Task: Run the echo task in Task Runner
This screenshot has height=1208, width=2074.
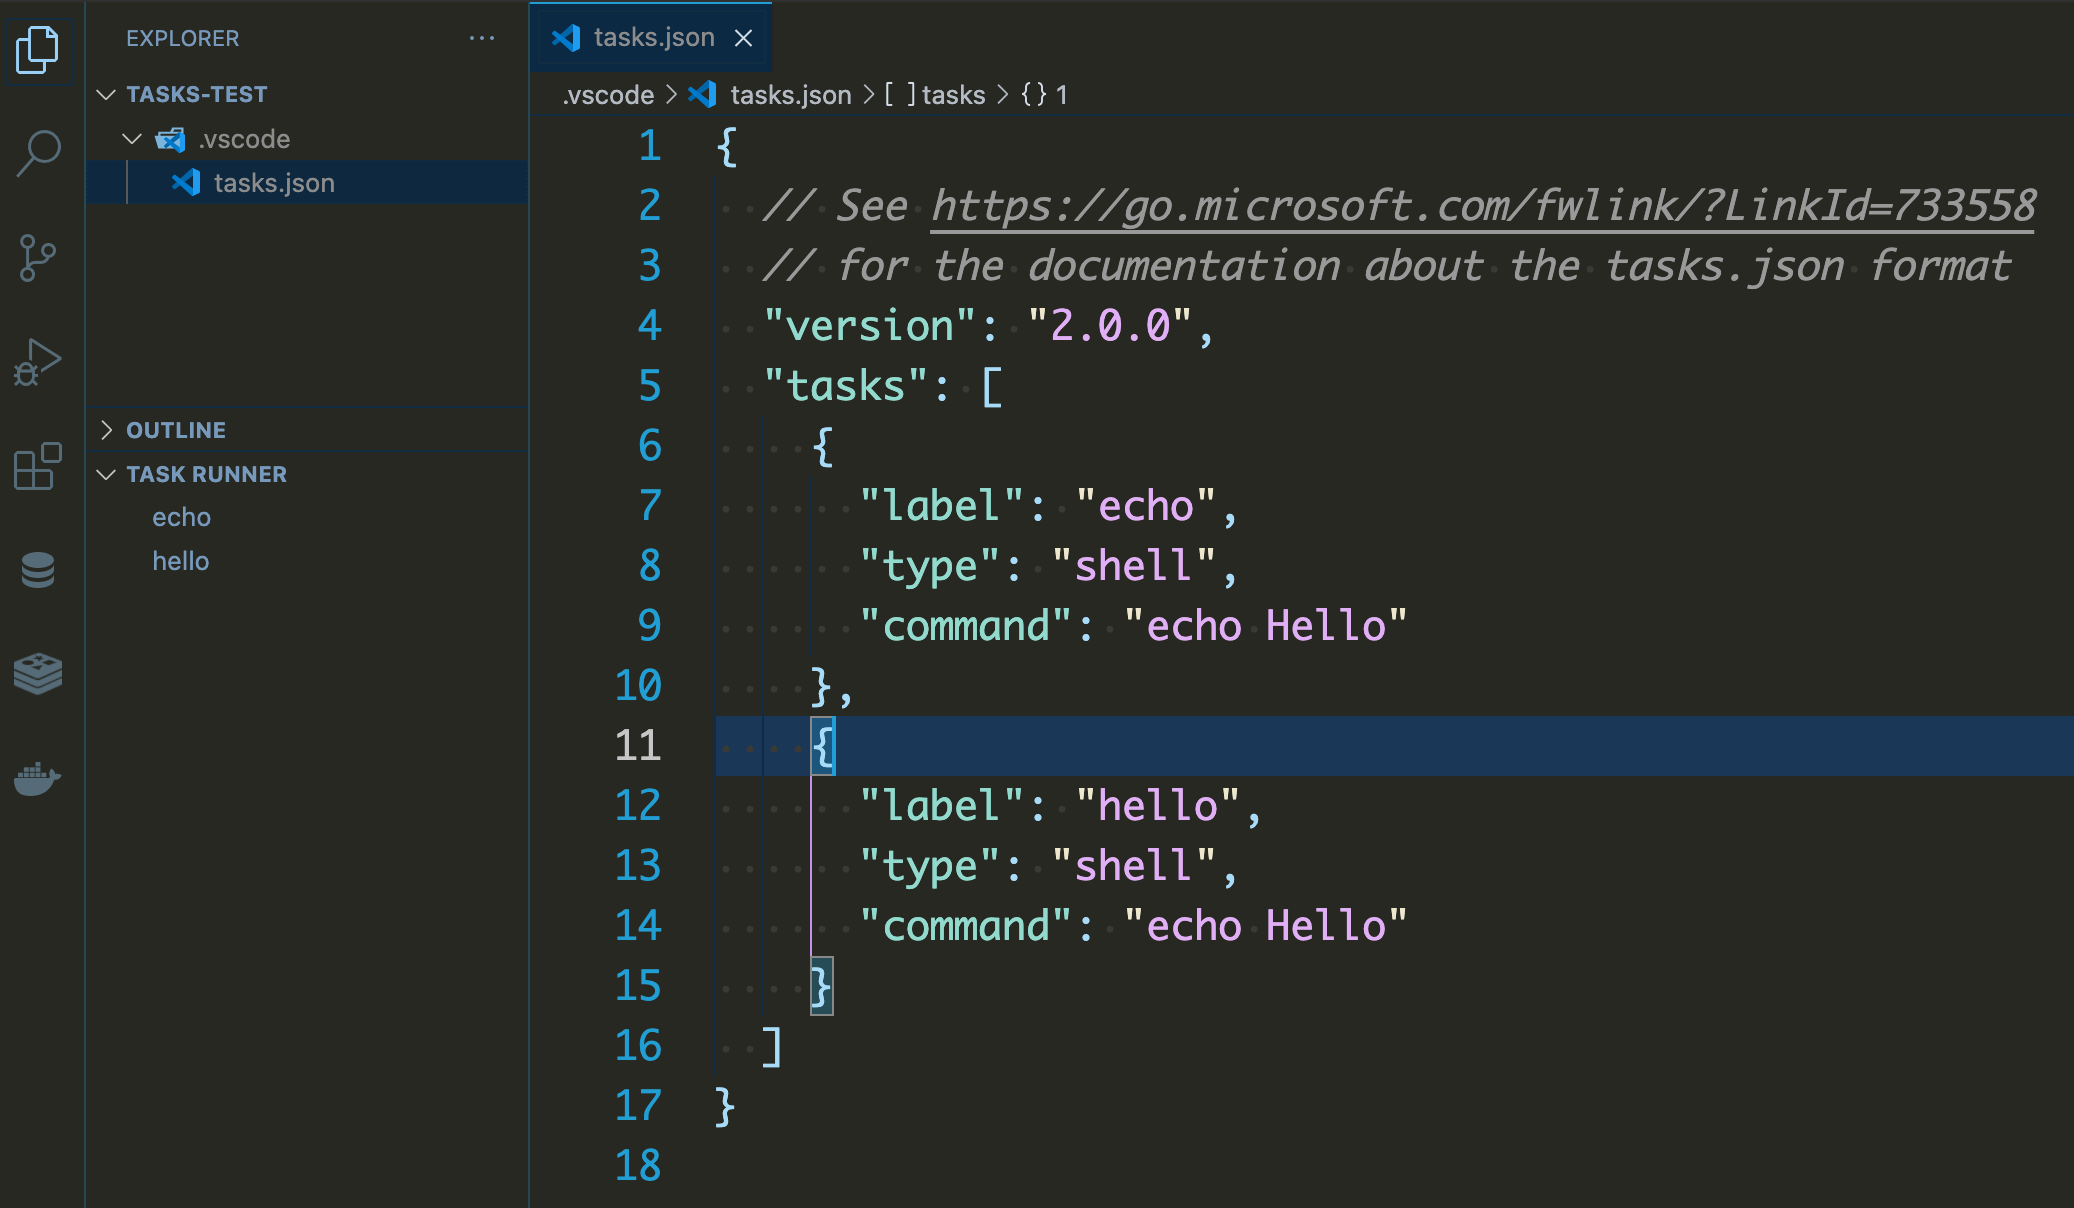Action: (x=181, y=517)
